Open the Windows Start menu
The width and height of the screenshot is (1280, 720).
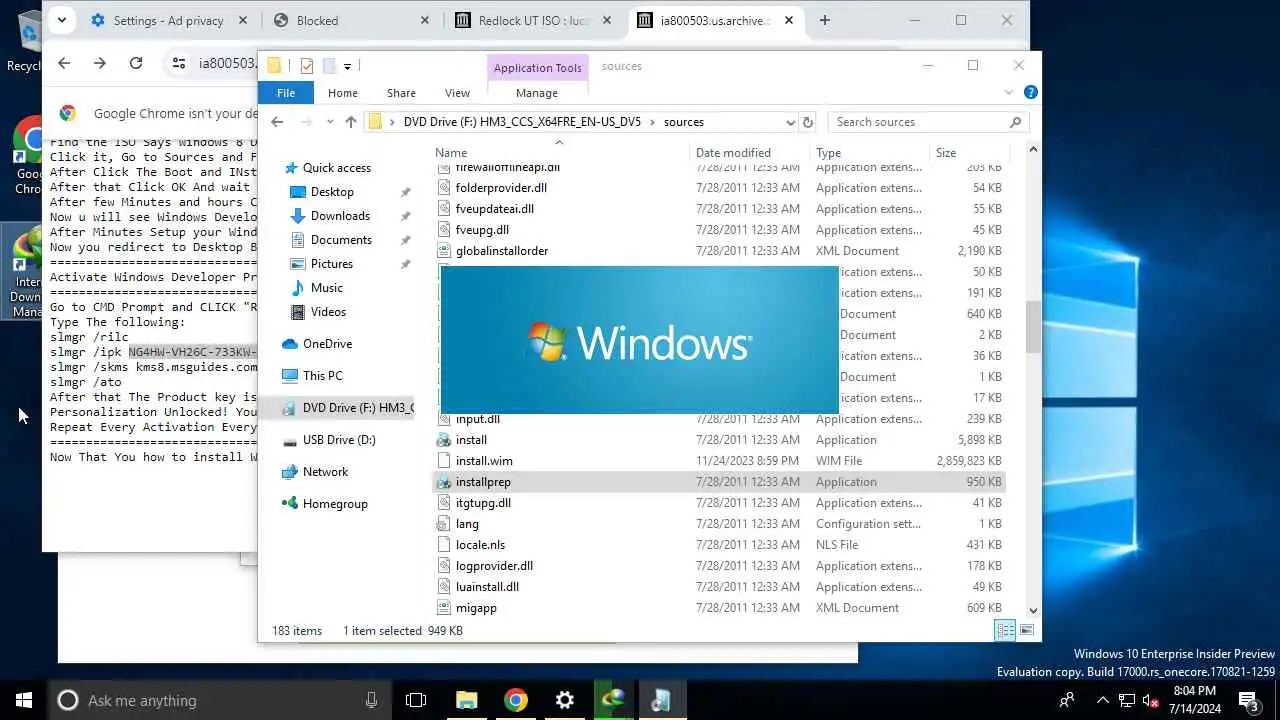point(24,700)
